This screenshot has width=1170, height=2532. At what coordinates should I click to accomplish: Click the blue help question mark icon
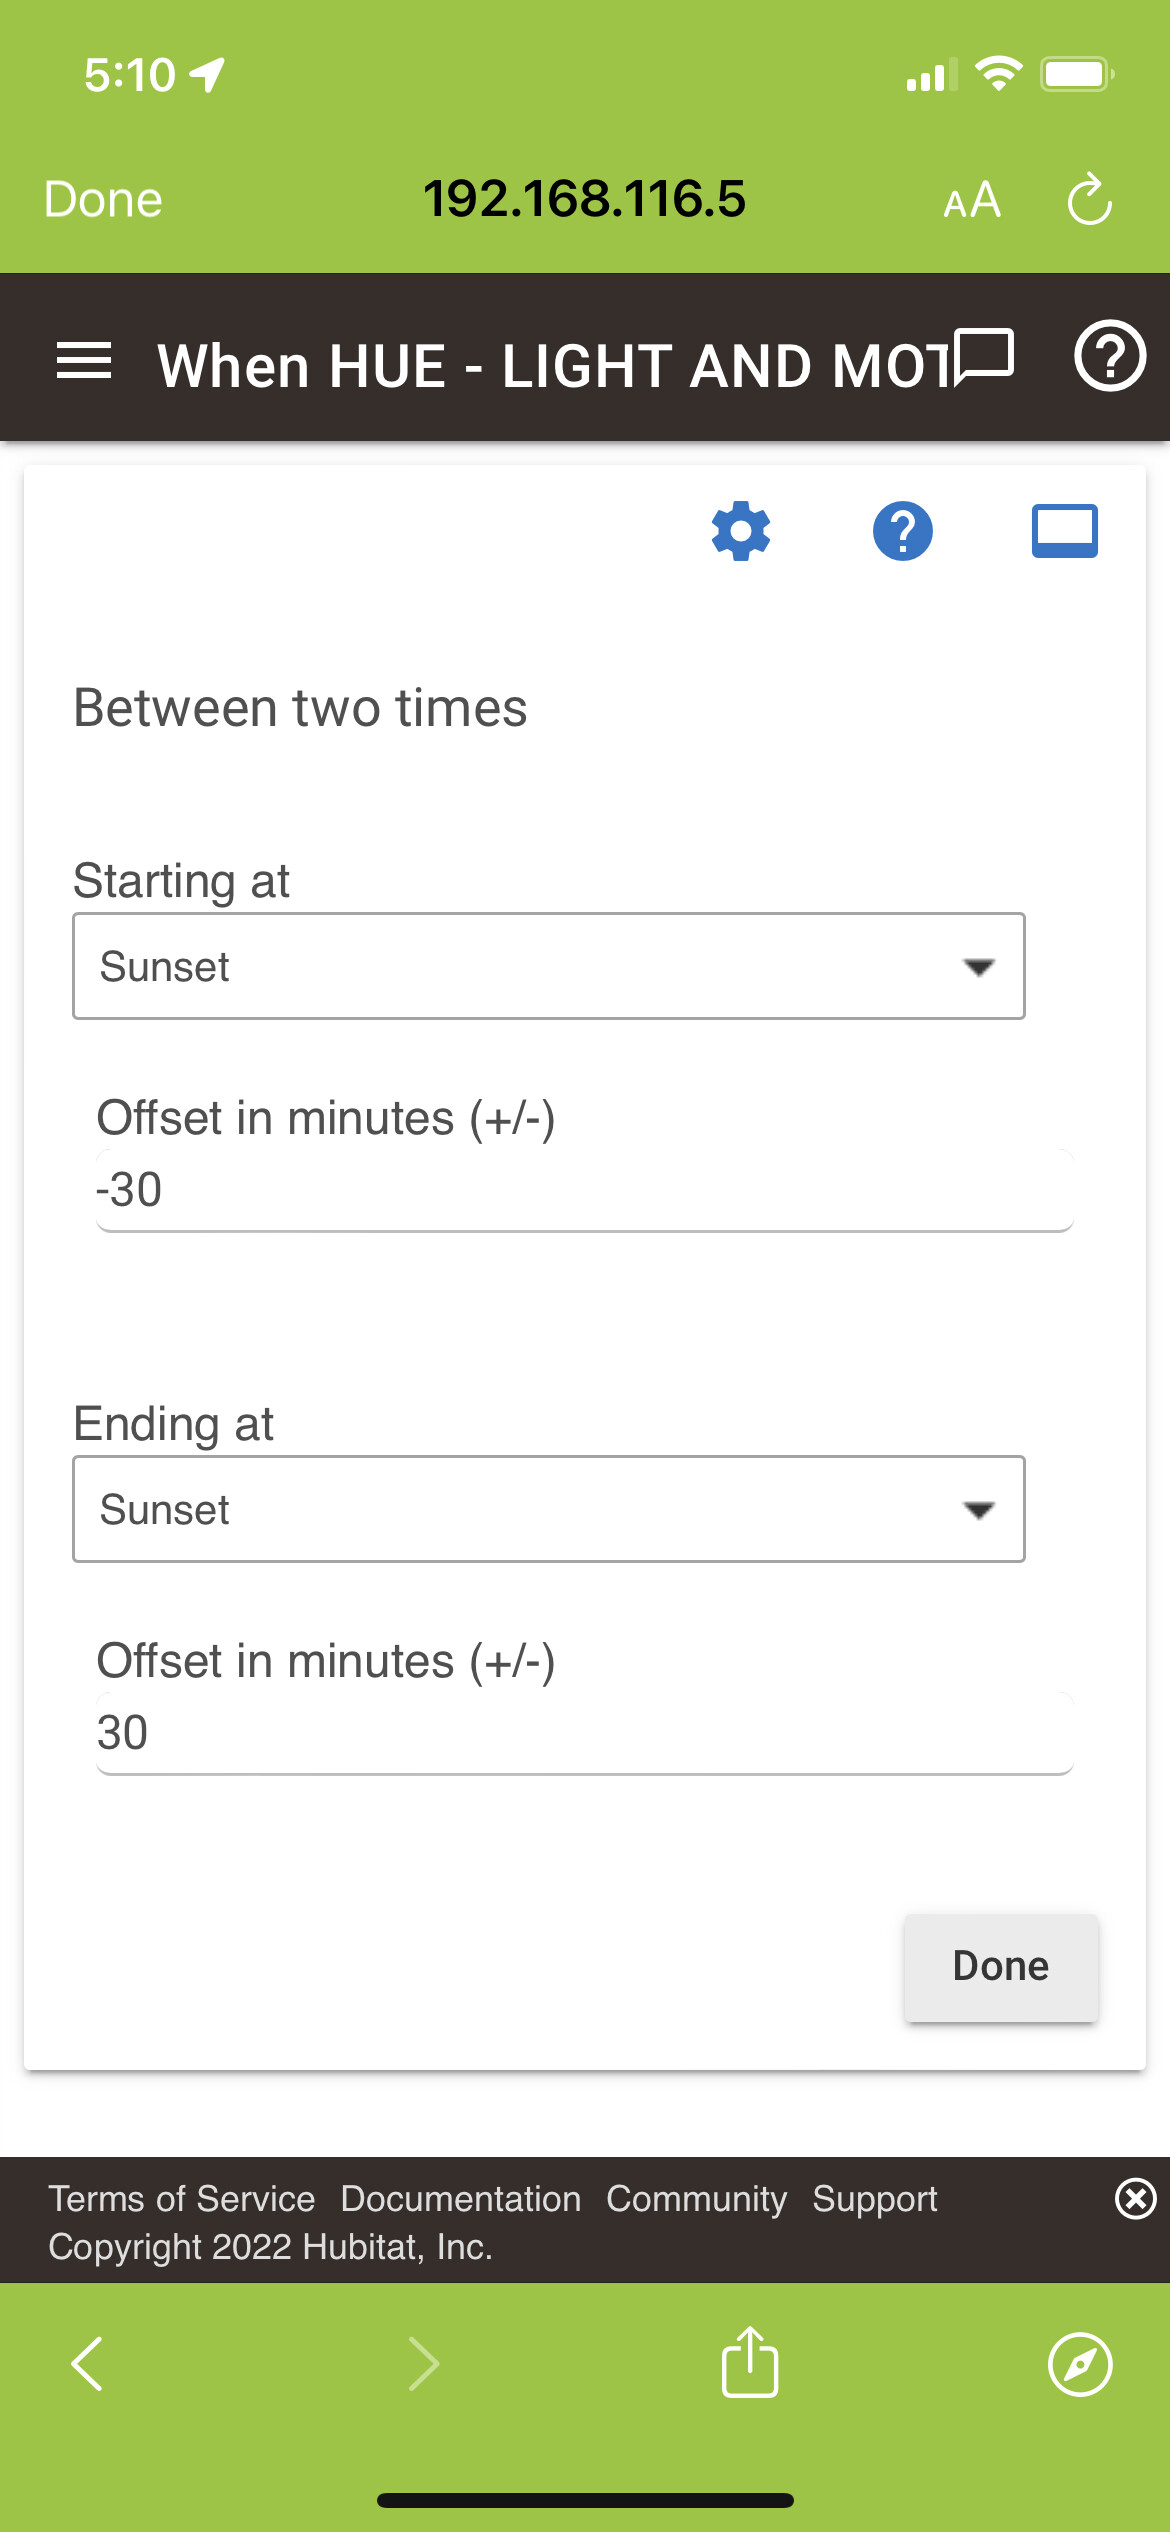pyautogui.click(x=903, y=531)
